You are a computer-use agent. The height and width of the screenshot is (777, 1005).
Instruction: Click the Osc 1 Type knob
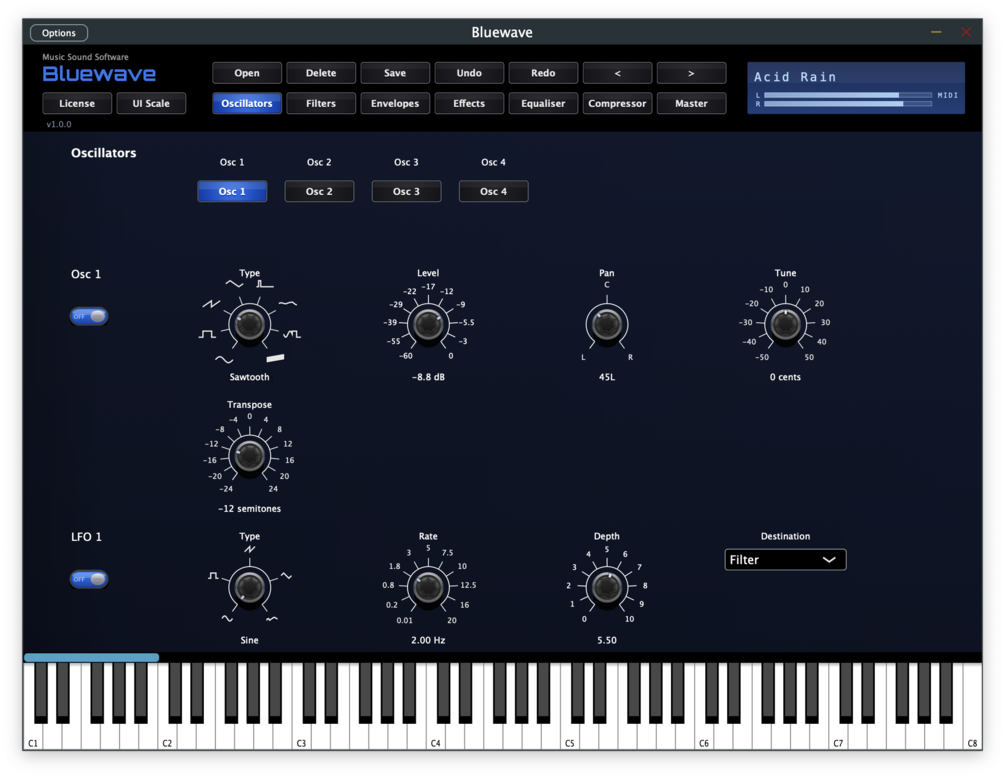249,324
